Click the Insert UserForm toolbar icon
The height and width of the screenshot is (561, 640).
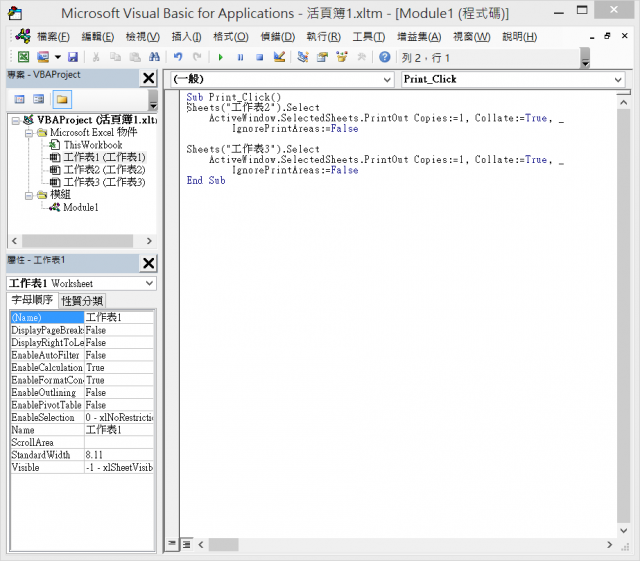point(43,57)
